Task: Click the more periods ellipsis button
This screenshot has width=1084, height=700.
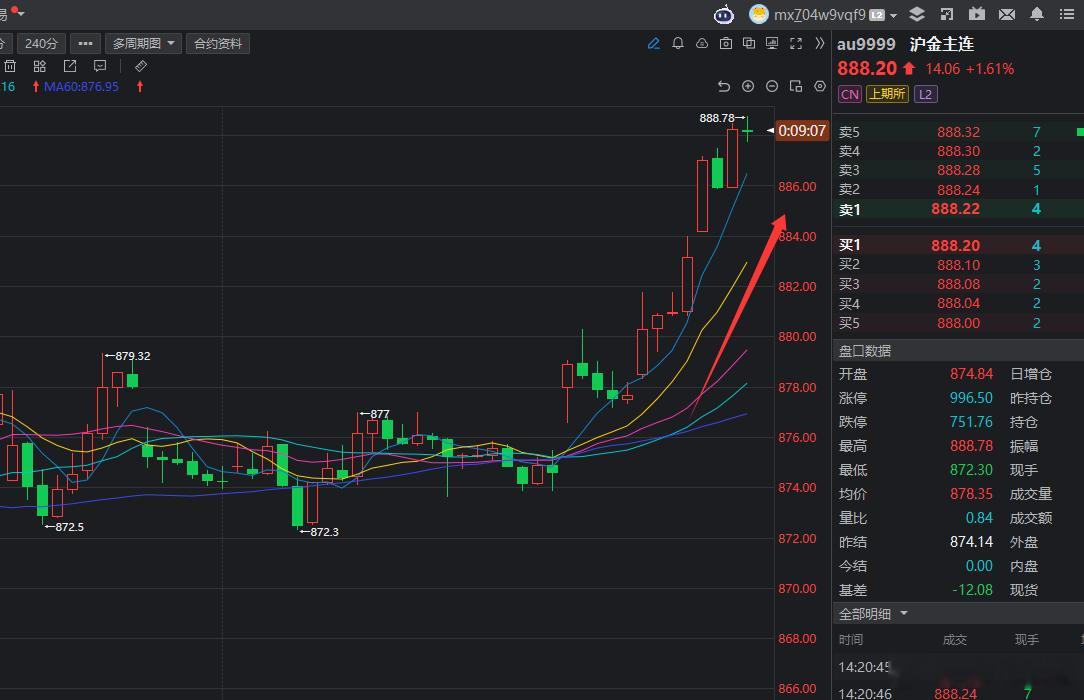Action: click(85, 44)
